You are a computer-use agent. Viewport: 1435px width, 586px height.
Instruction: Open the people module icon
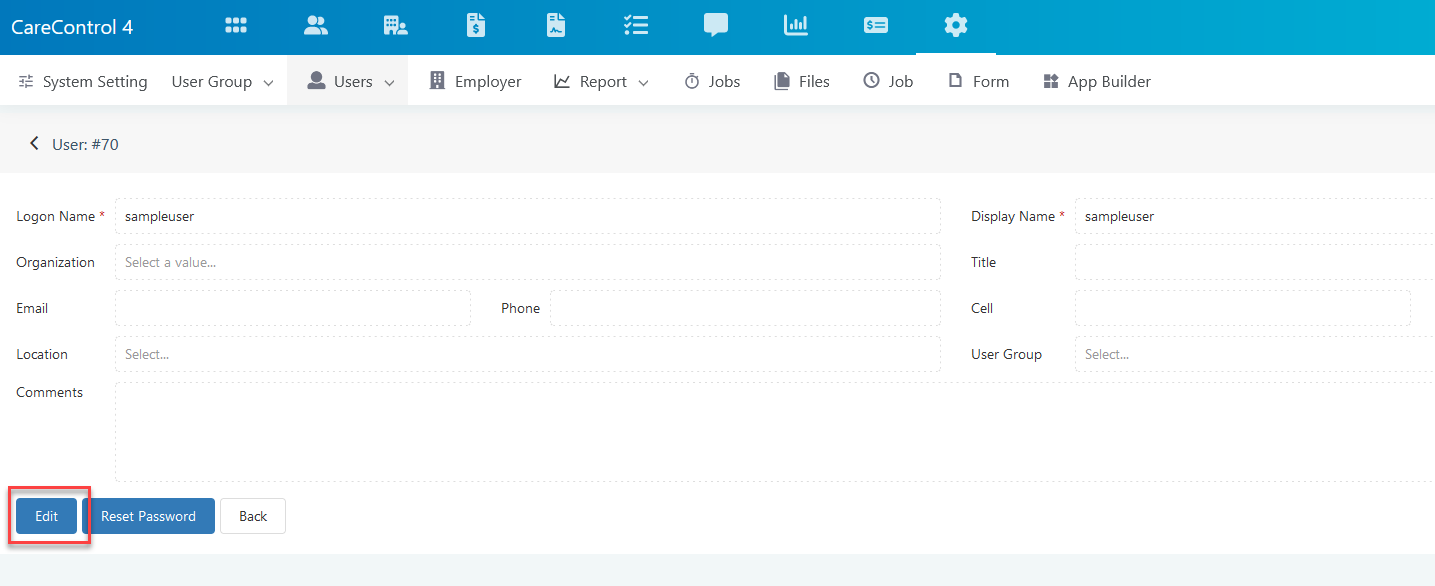click(316, 26)
